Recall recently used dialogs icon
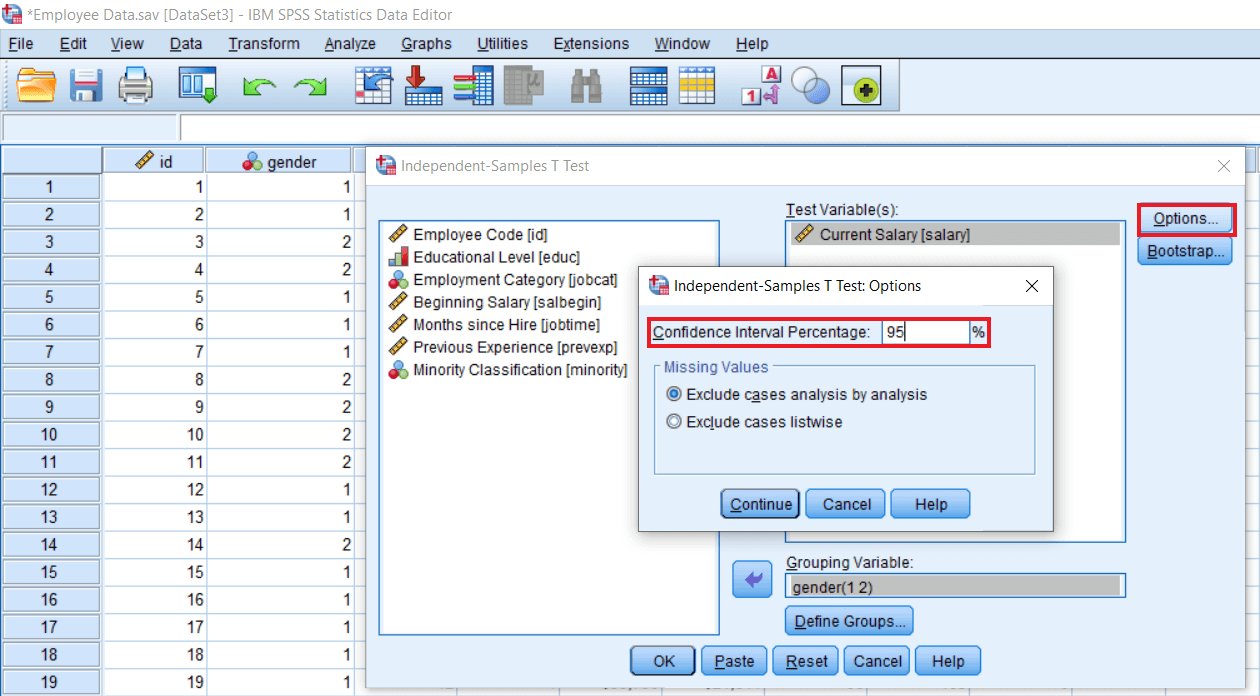This screenshot has height=696, width=1260. point(197,86)
